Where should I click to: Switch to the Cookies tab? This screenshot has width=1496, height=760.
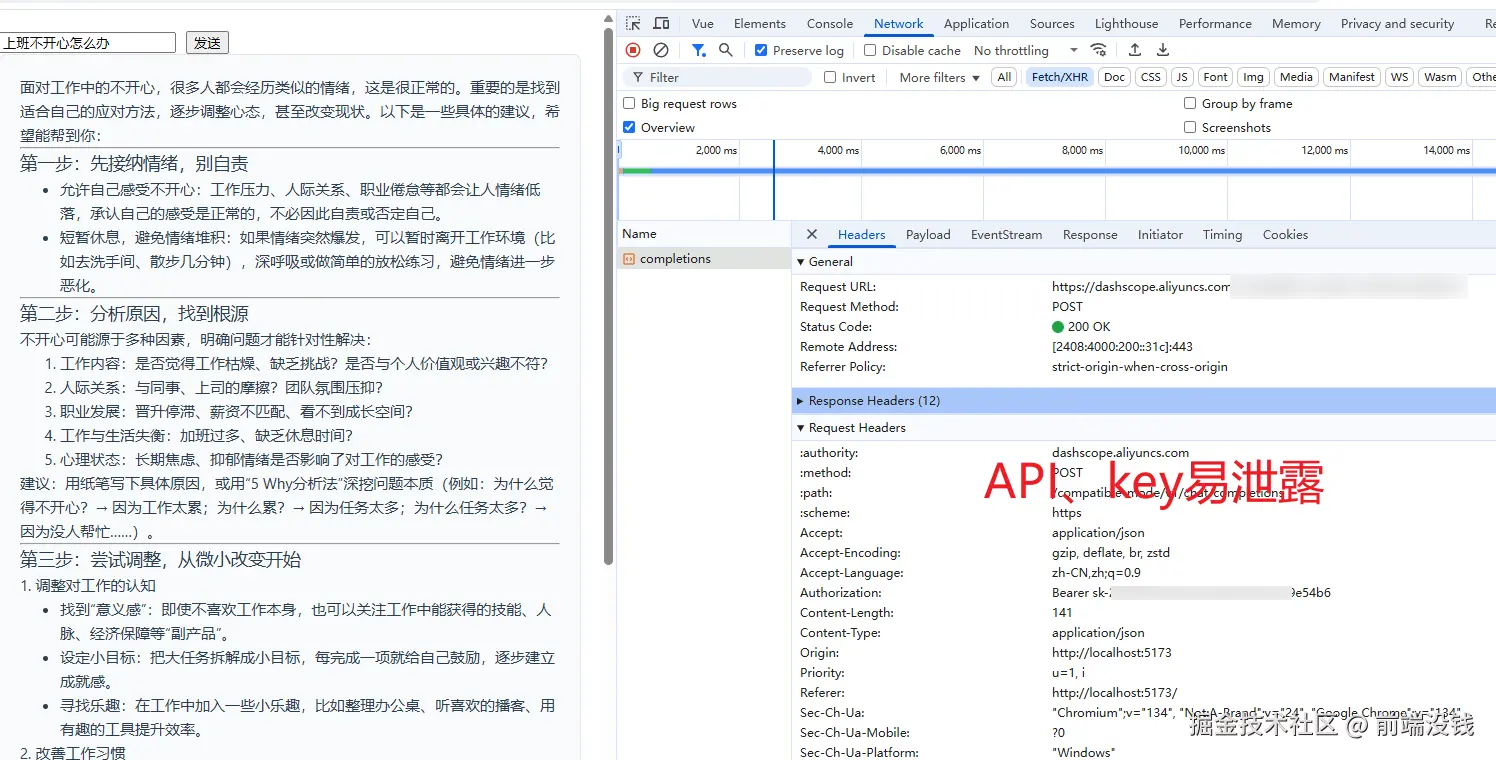[x=1285, y=235]
